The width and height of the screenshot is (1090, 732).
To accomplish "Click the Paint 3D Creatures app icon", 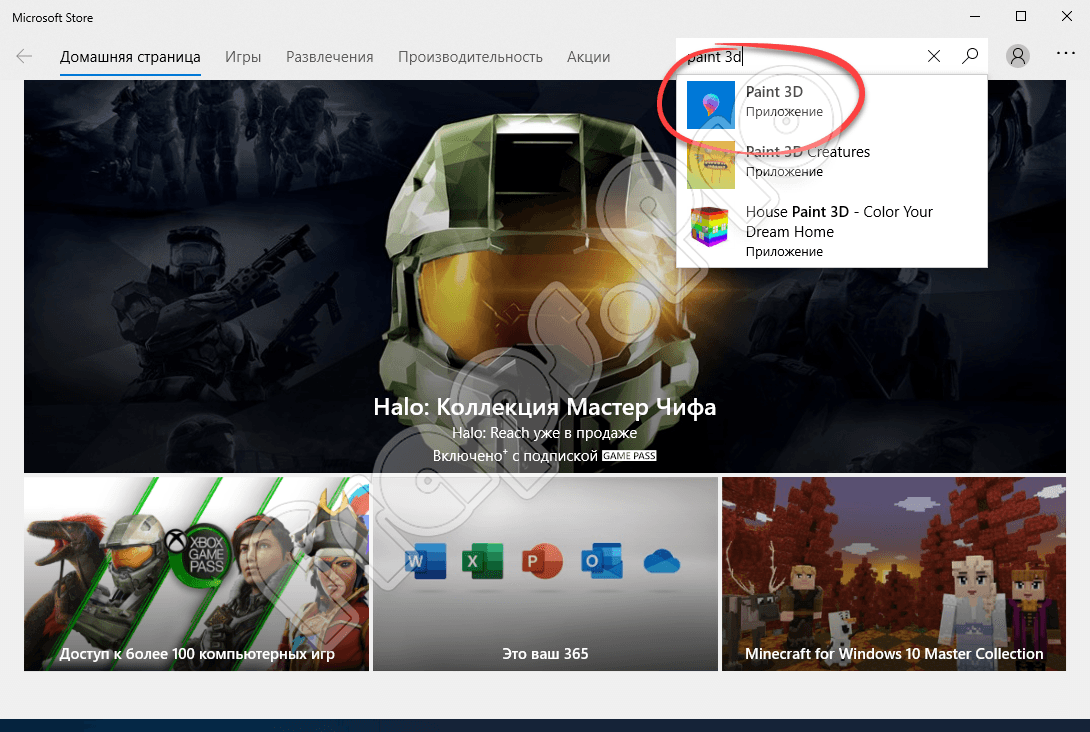I will tap(711, 164).
